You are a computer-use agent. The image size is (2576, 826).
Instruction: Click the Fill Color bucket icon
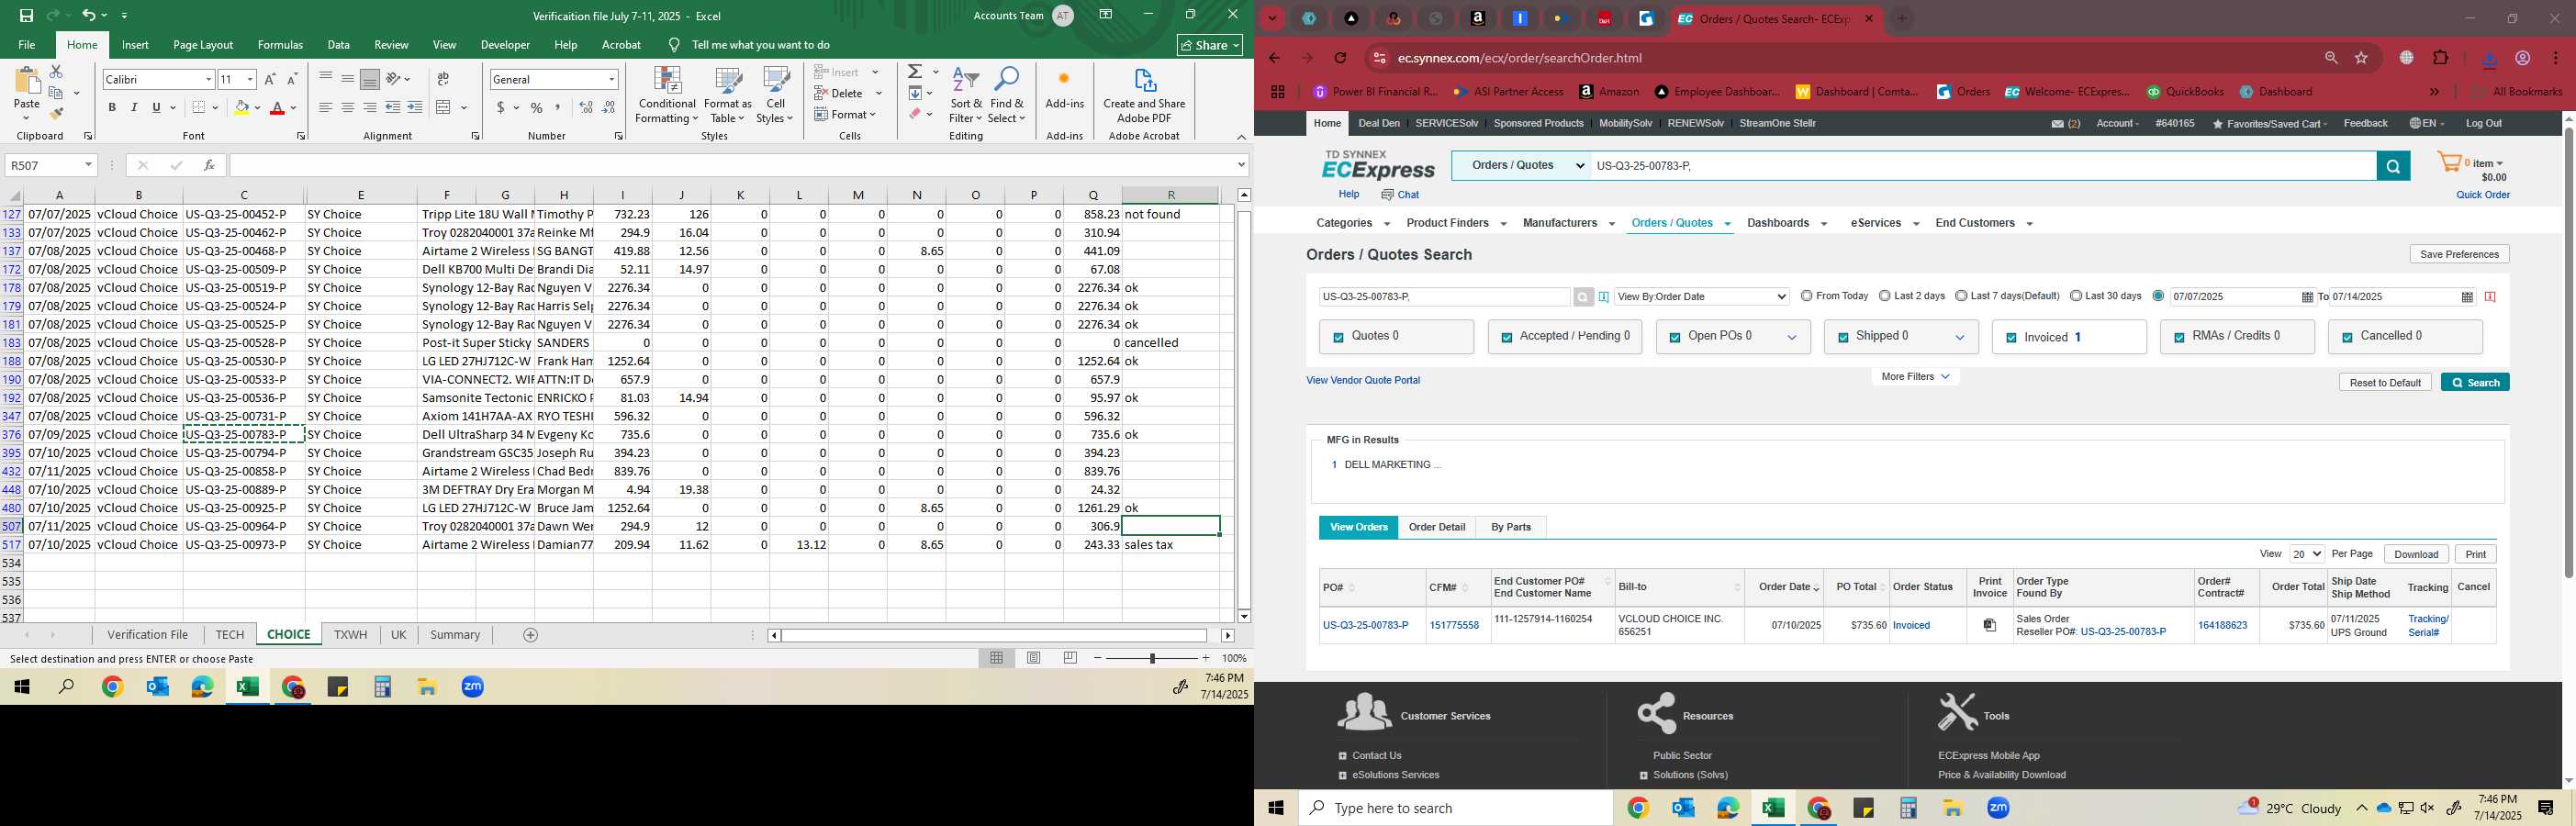[241, 108]
